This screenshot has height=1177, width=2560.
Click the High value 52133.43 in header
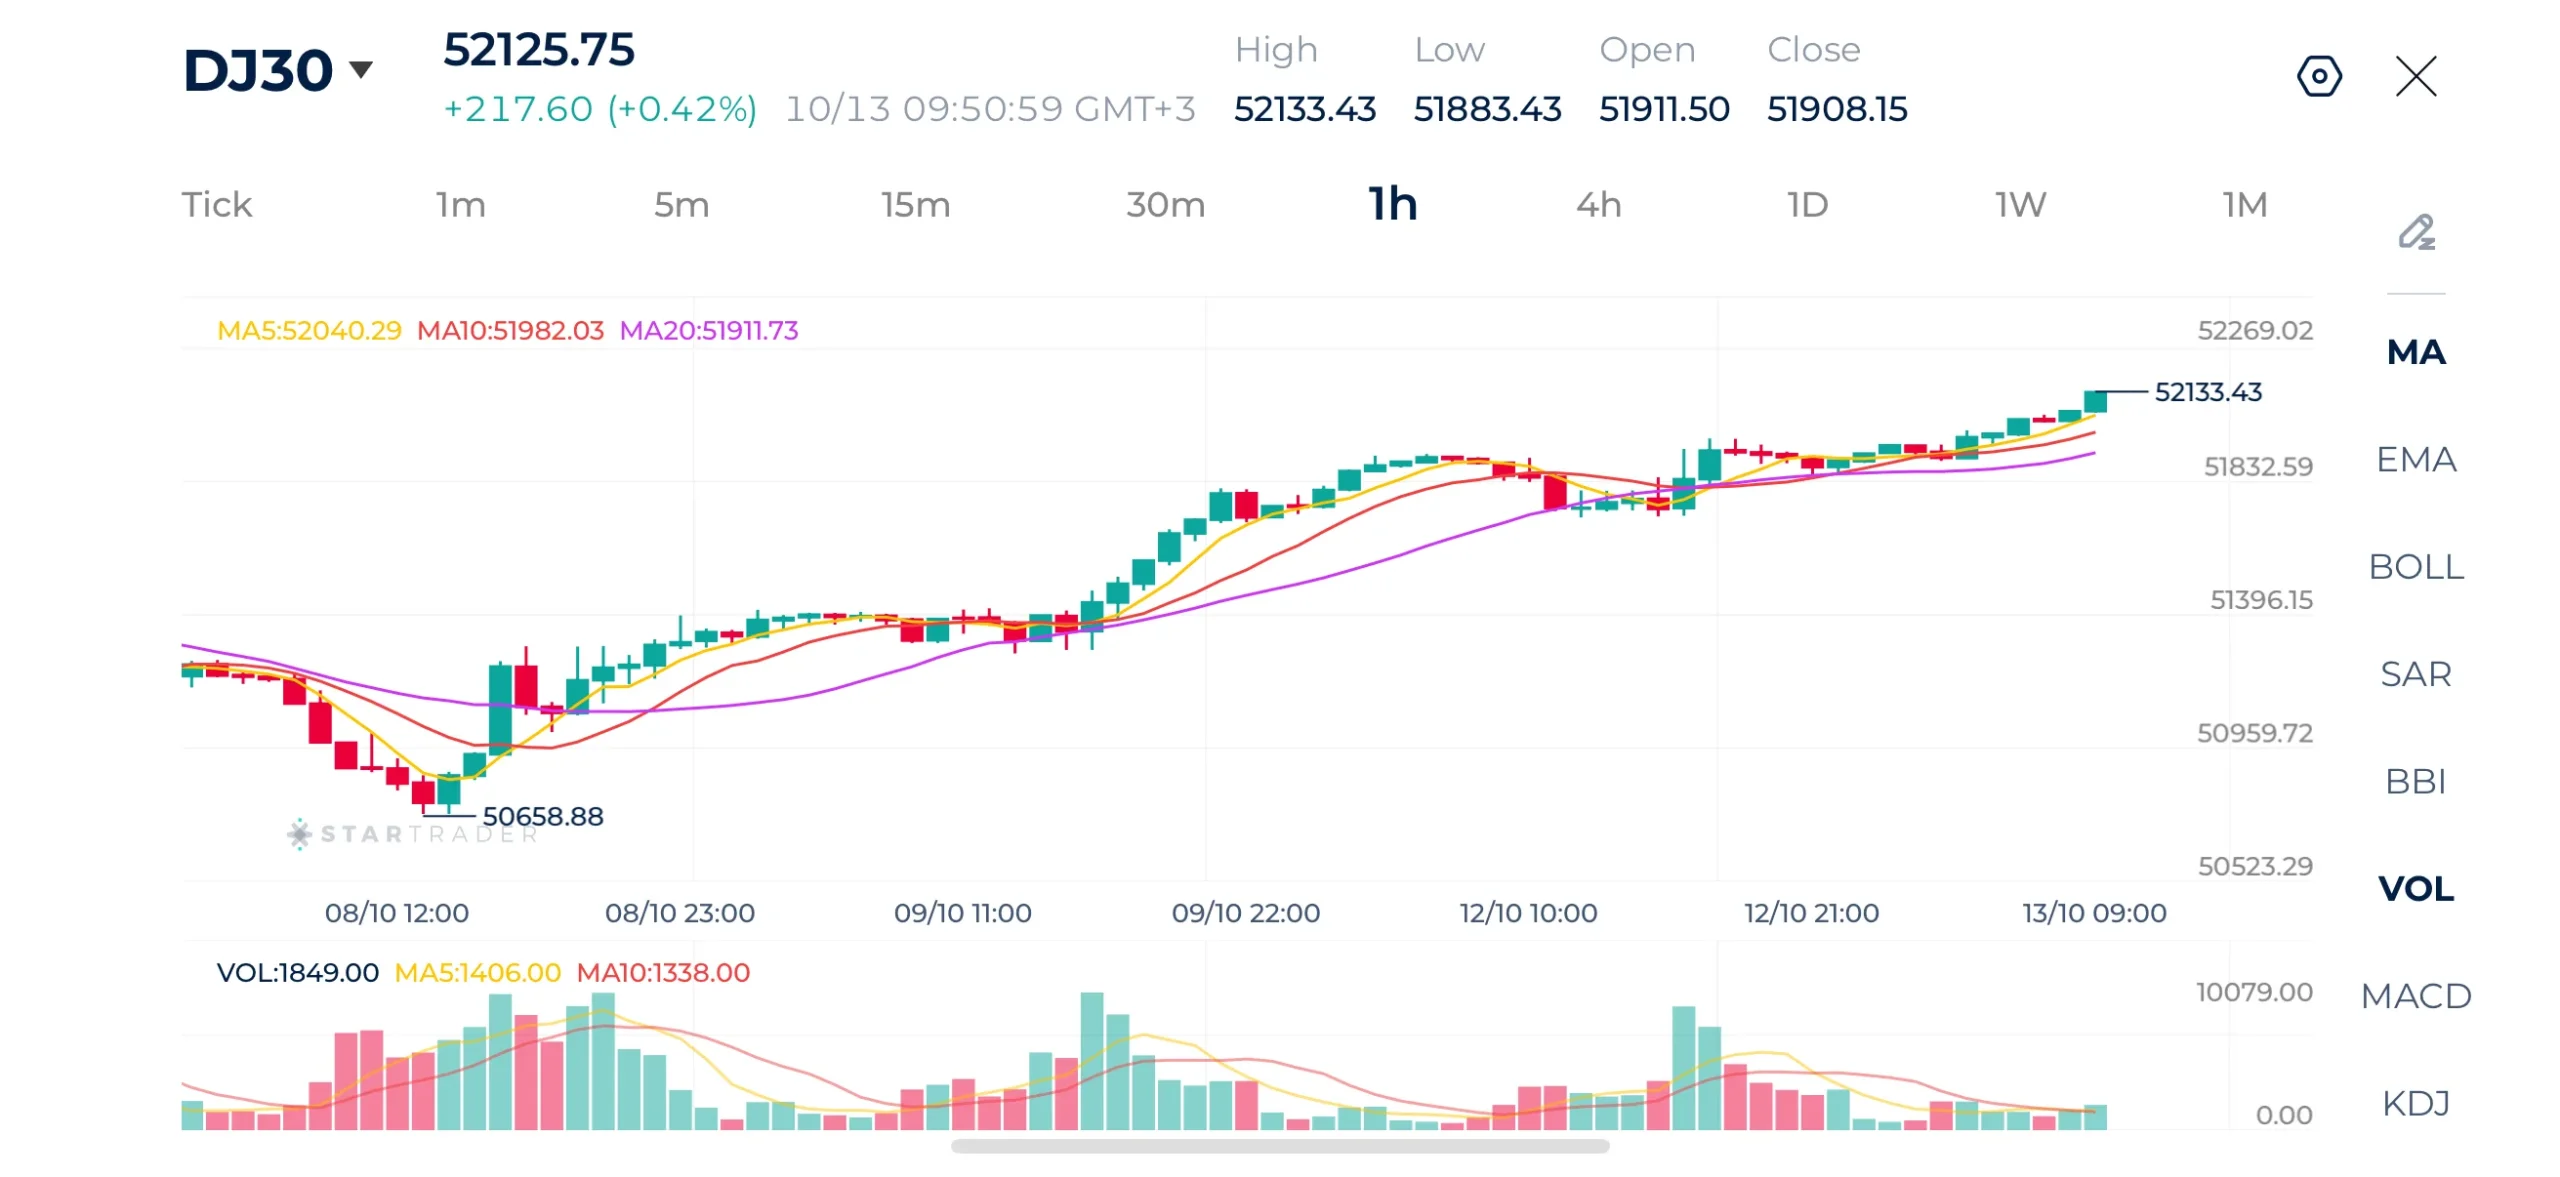[x=1304, y=108]
